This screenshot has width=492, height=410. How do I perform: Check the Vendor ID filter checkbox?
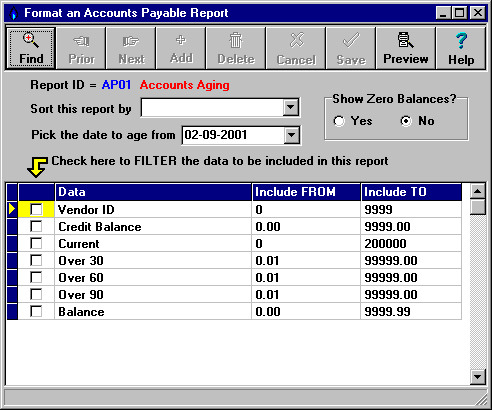pos(36,209)
